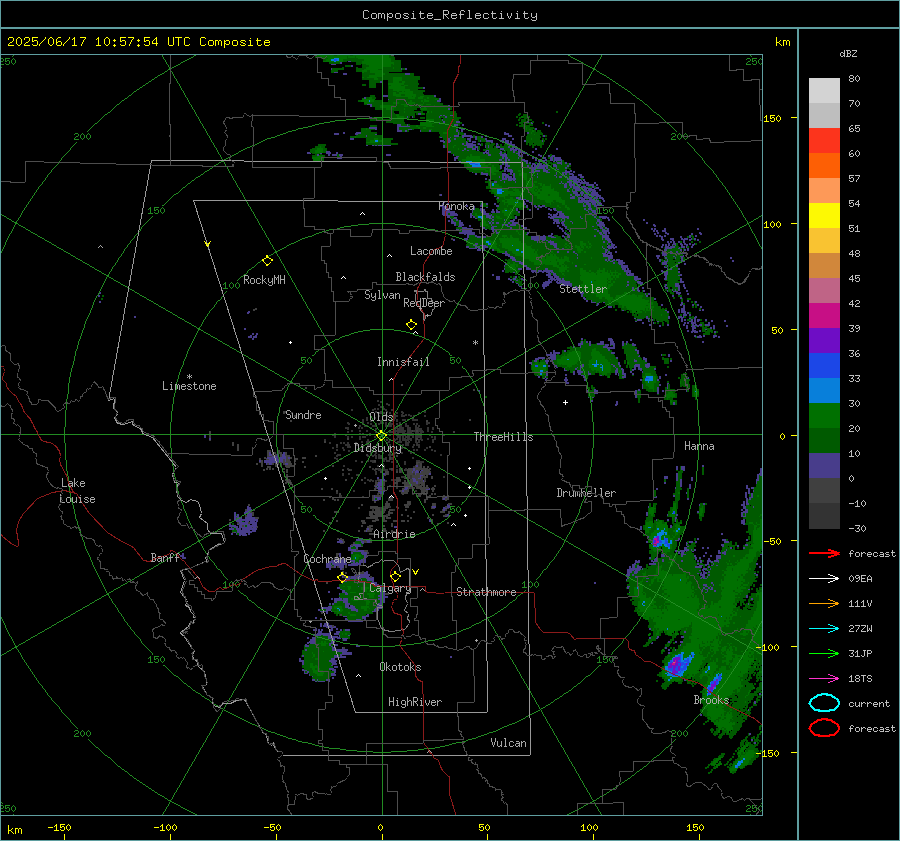Click the '80' value at the legend top
This screenshot has width=900, height=841.
(854, 79)
